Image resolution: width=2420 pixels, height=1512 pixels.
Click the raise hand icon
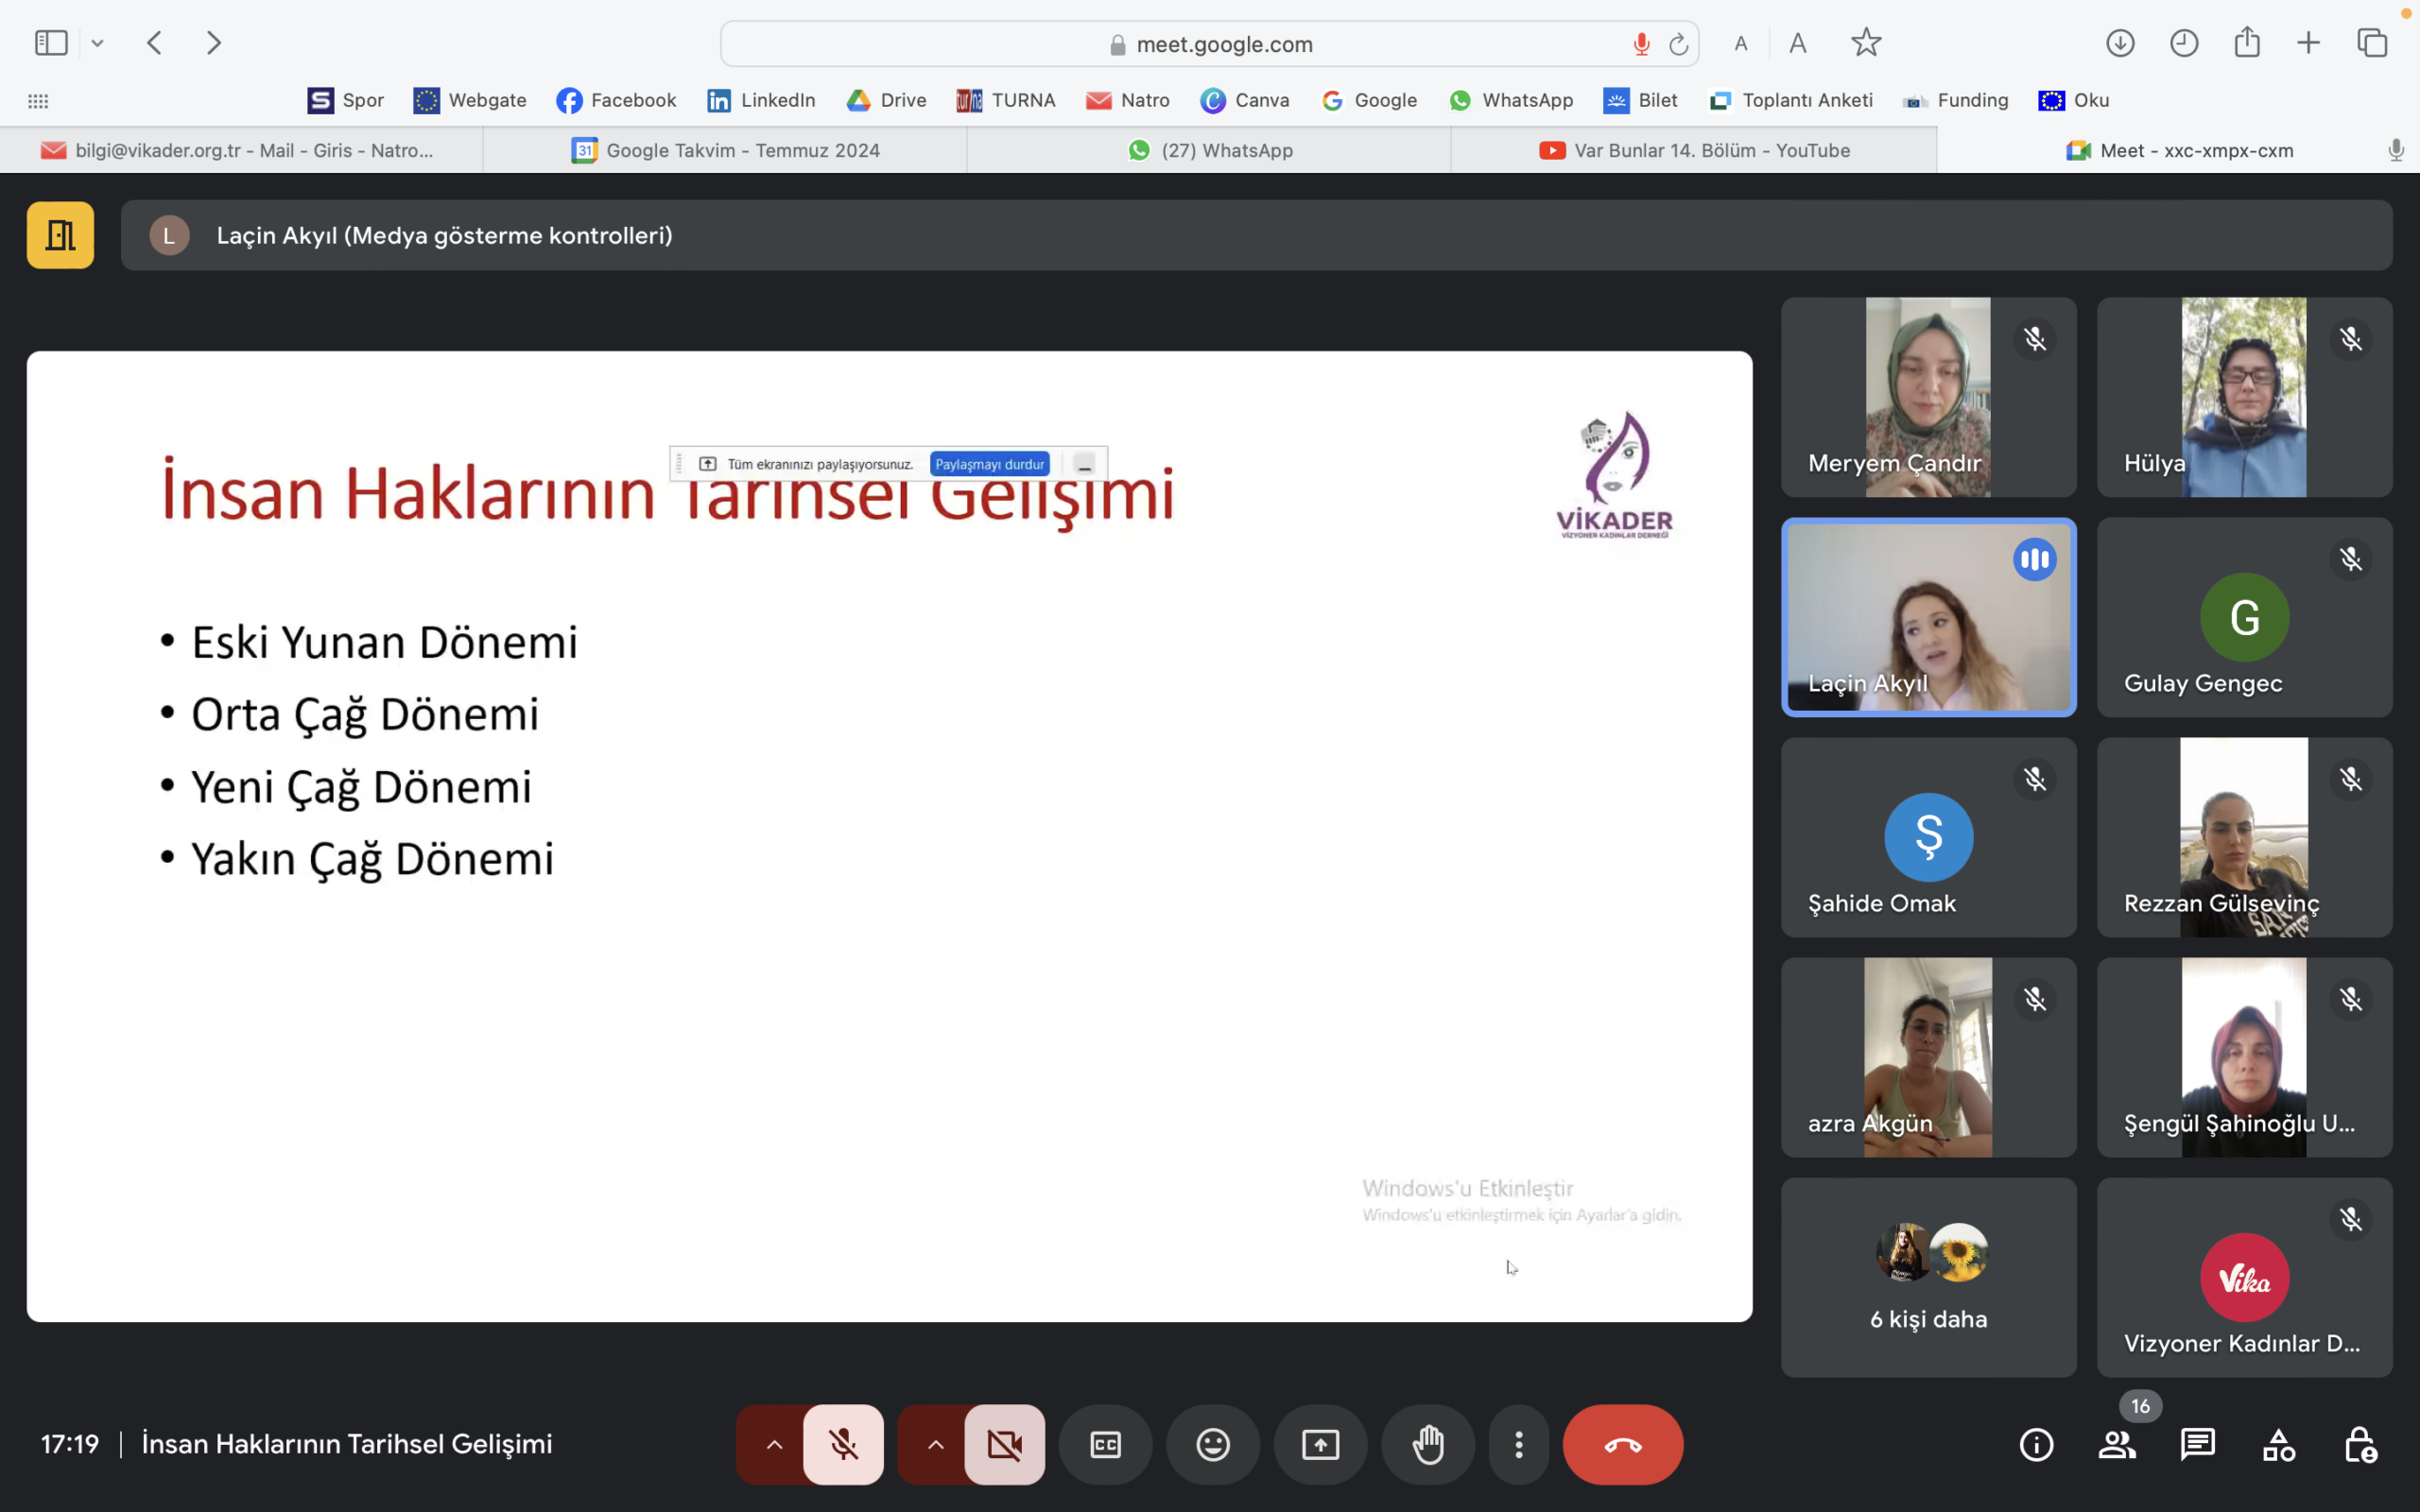(x=1427, y=1444)
